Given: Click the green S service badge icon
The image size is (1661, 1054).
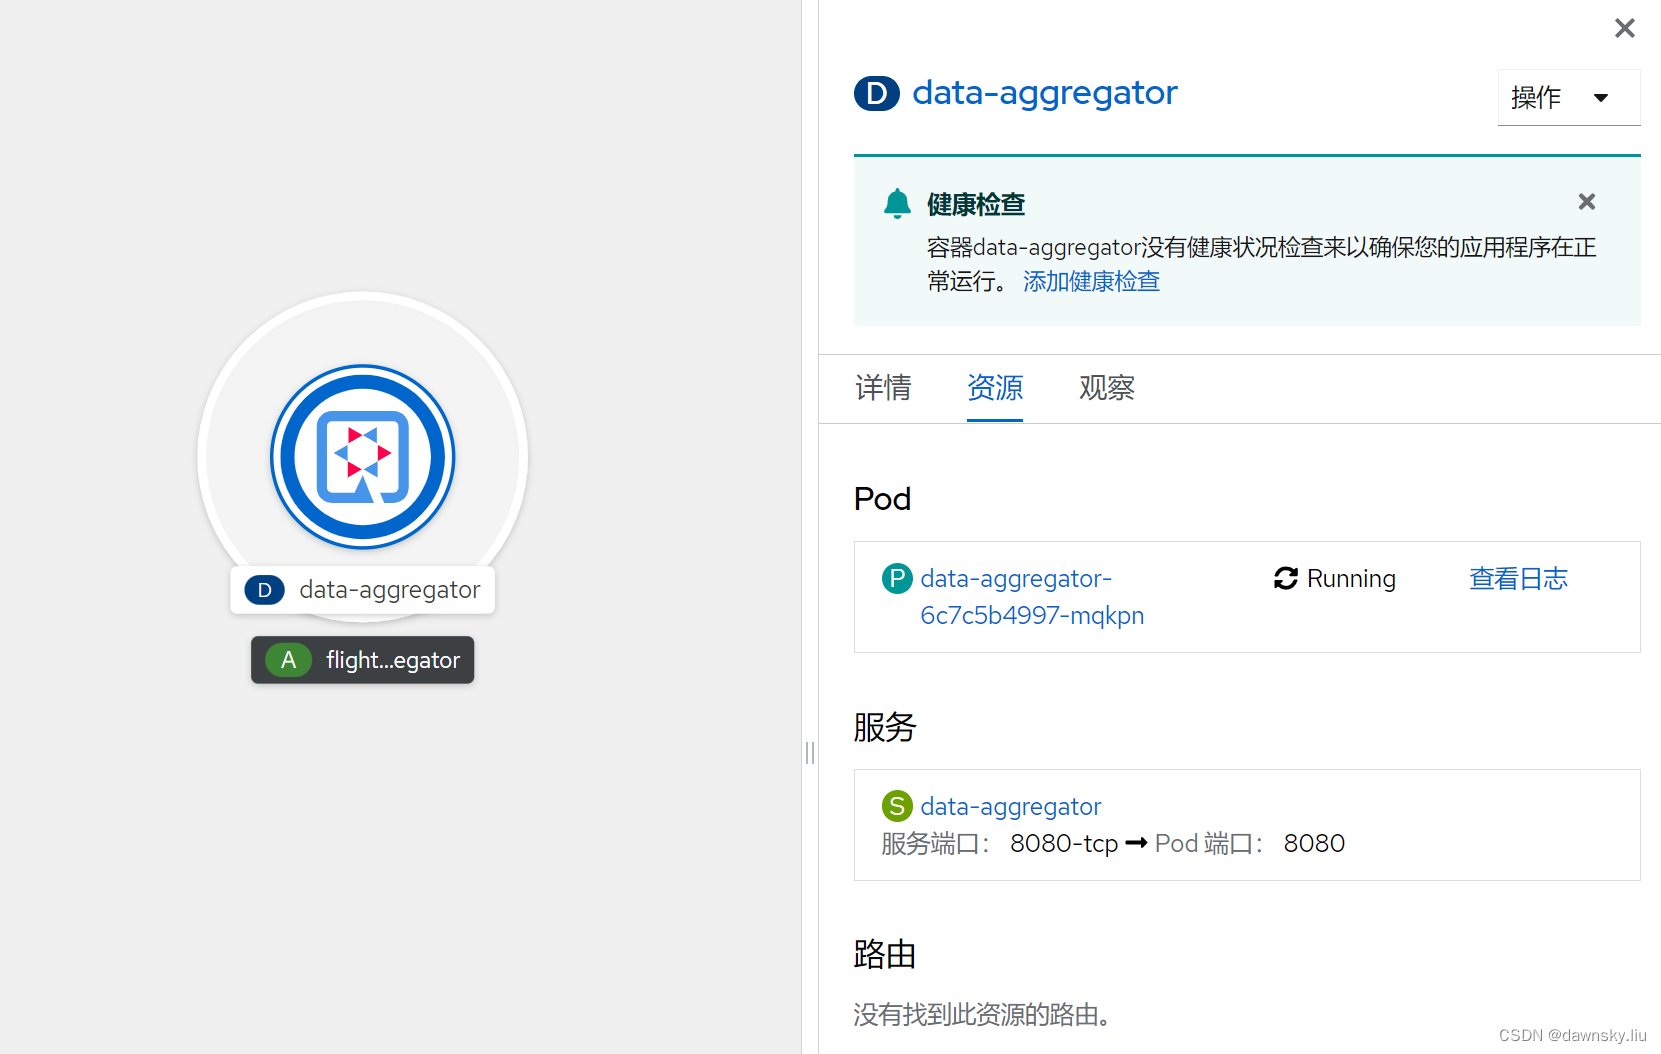Looking at the screenshot, I should [x=897, y=806].
